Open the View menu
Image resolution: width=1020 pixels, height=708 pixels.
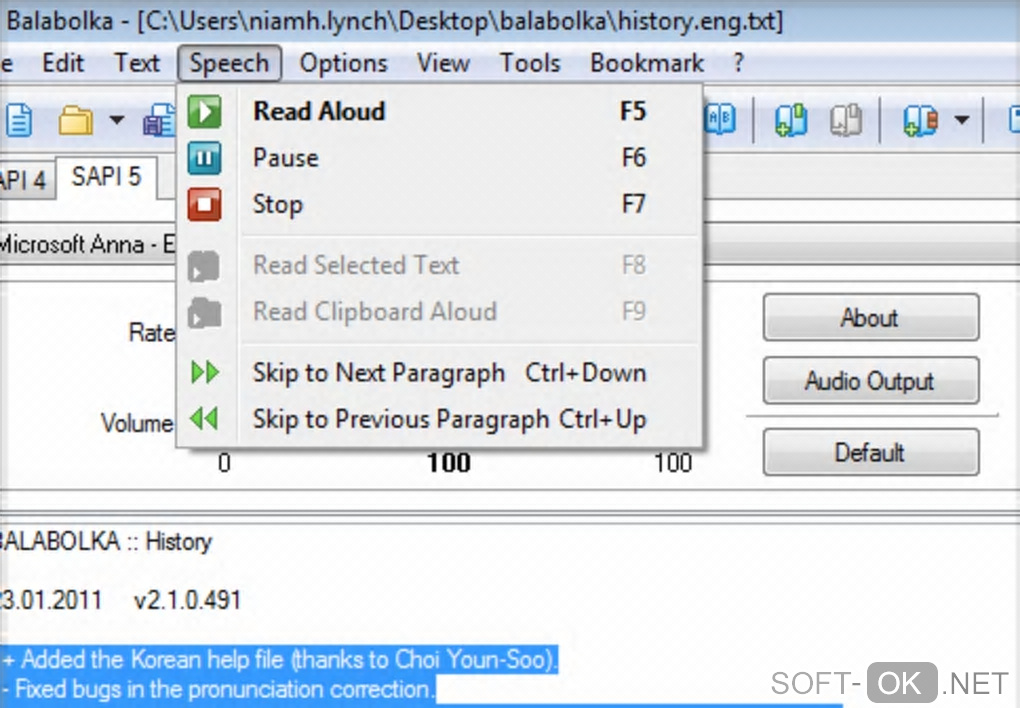443,63
